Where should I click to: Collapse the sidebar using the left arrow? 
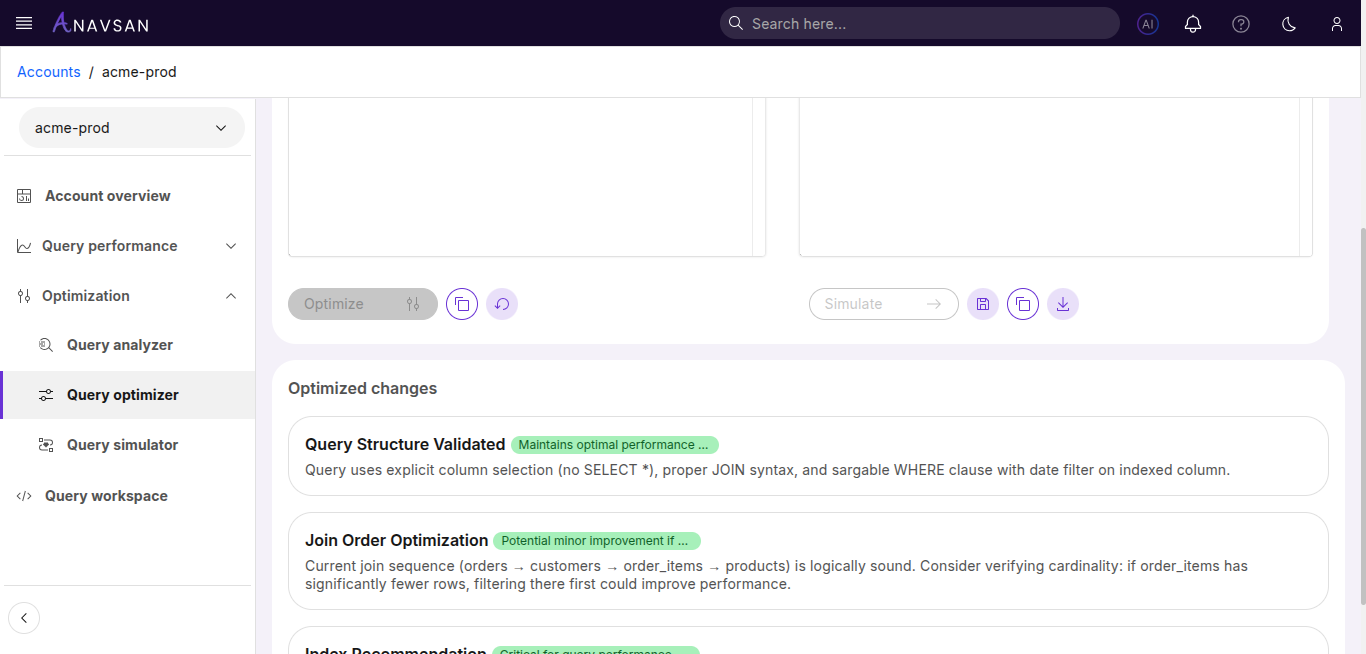point(24,617)
